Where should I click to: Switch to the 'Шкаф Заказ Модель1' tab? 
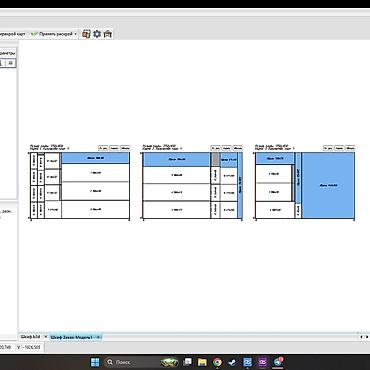pyautogui.click(x=71, y=337)
